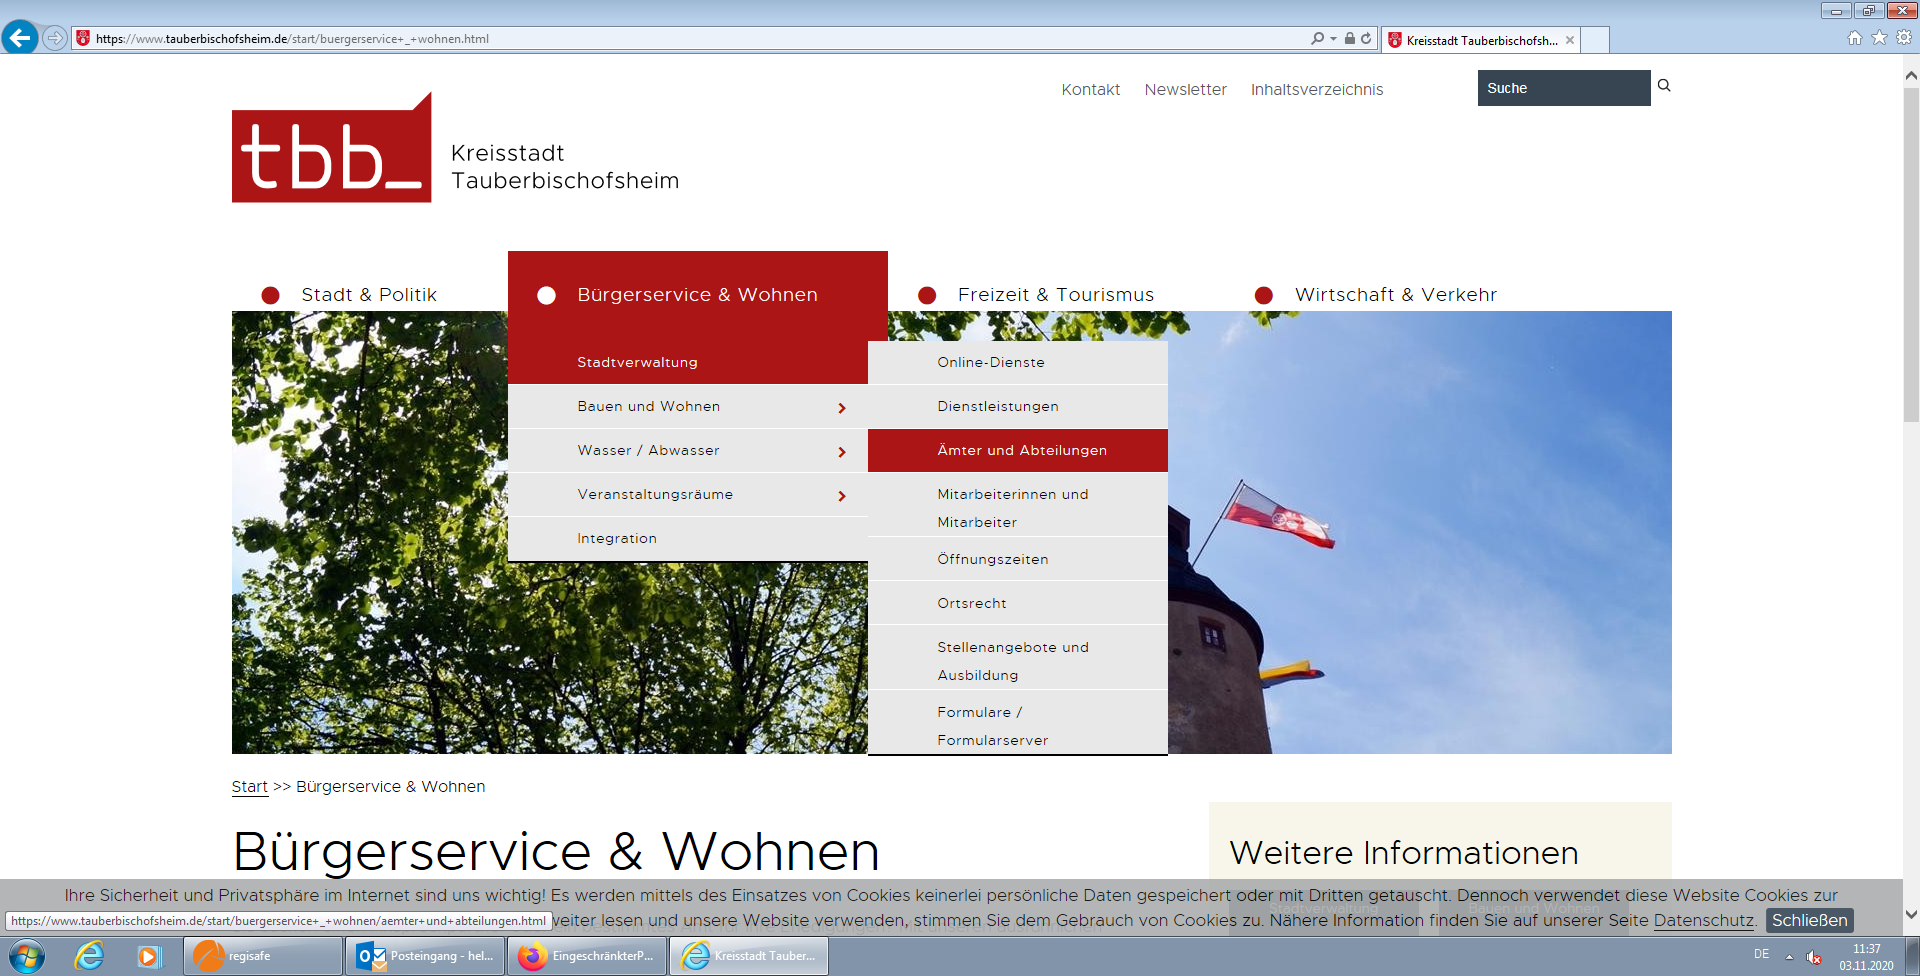Click the Start breadcrumb link

249,787
